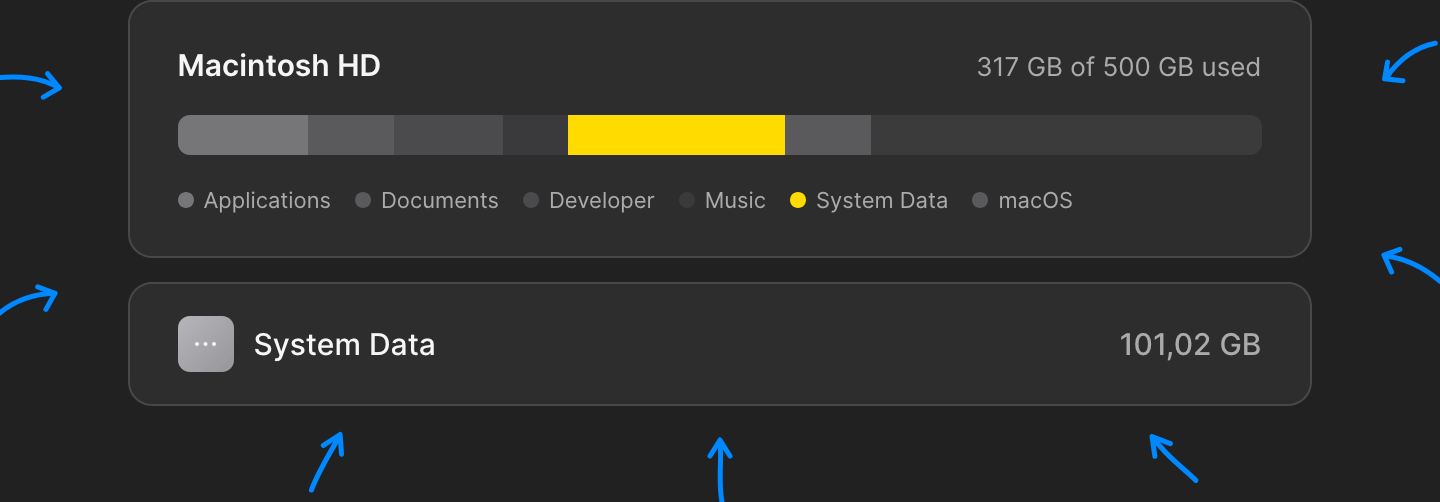Image resolution: width=1440 pixels, height=502 pixels.
Task: Select the Applications legend label
Action: click(x=267, y=201)
